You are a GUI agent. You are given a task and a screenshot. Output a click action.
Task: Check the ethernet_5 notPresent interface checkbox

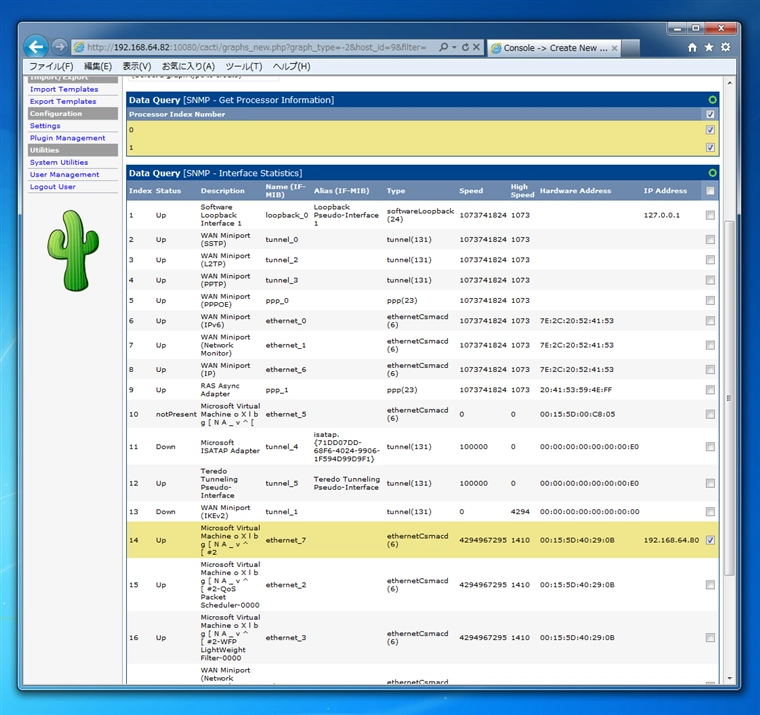710,414
